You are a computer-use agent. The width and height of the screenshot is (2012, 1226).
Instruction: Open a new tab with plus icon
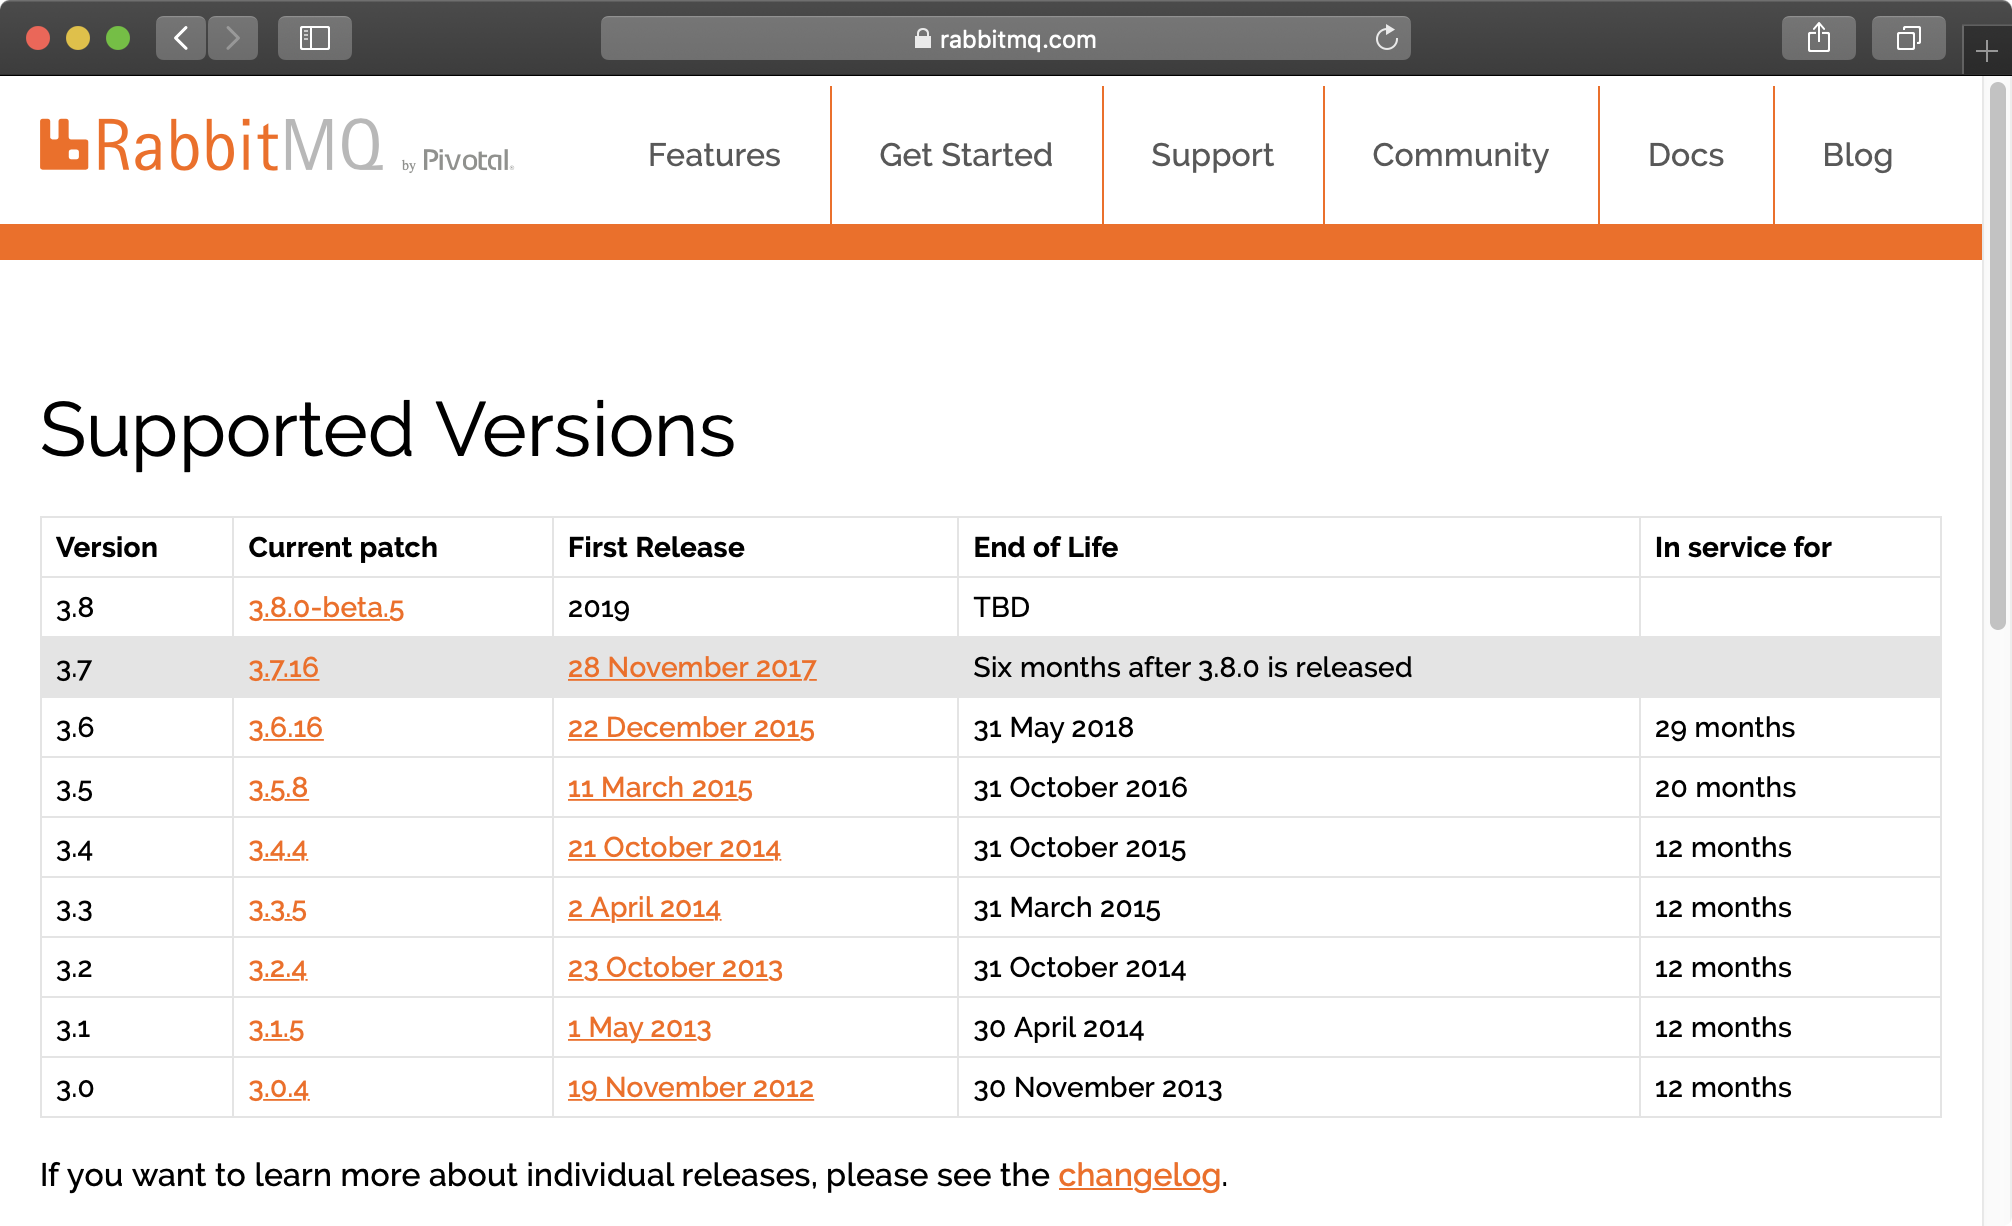(x=1986, y=51)
